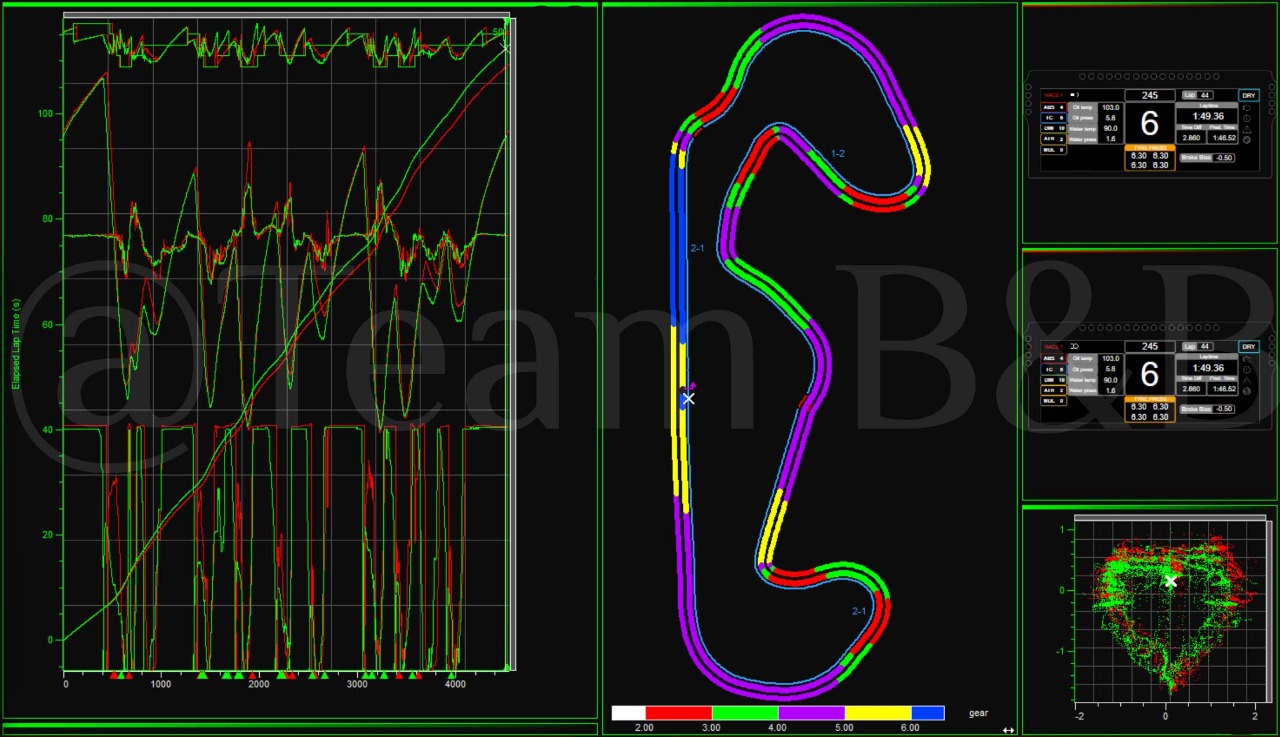Click the TYRE PRESS header on the upper dashboard
This screenshot has width=1280, height=737.
point(1150,148)
